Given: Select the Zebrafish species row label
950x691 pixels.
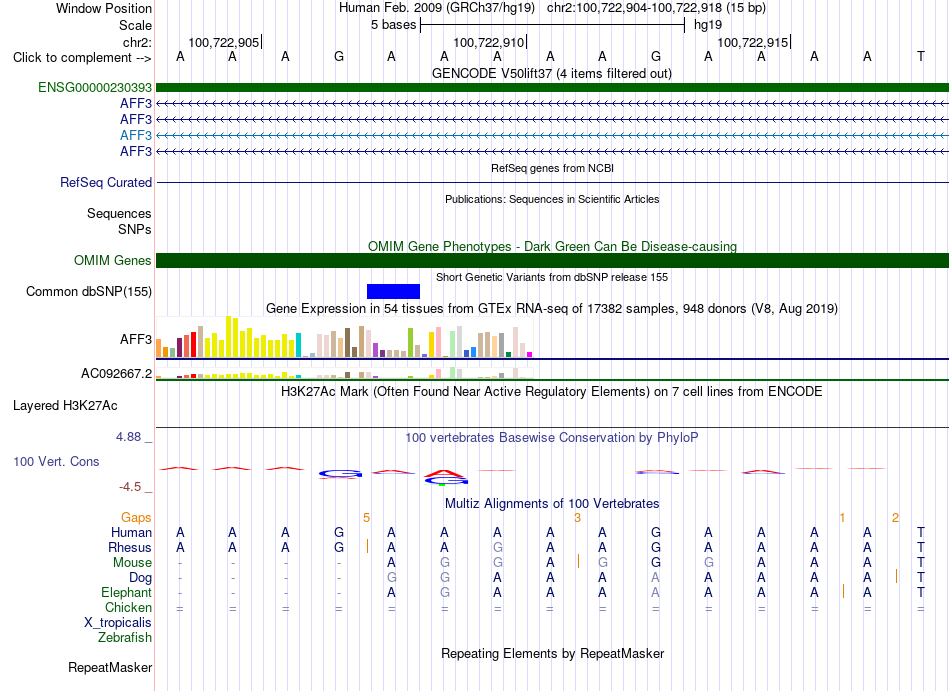Looking at the screenshot, I should (125, 638).
